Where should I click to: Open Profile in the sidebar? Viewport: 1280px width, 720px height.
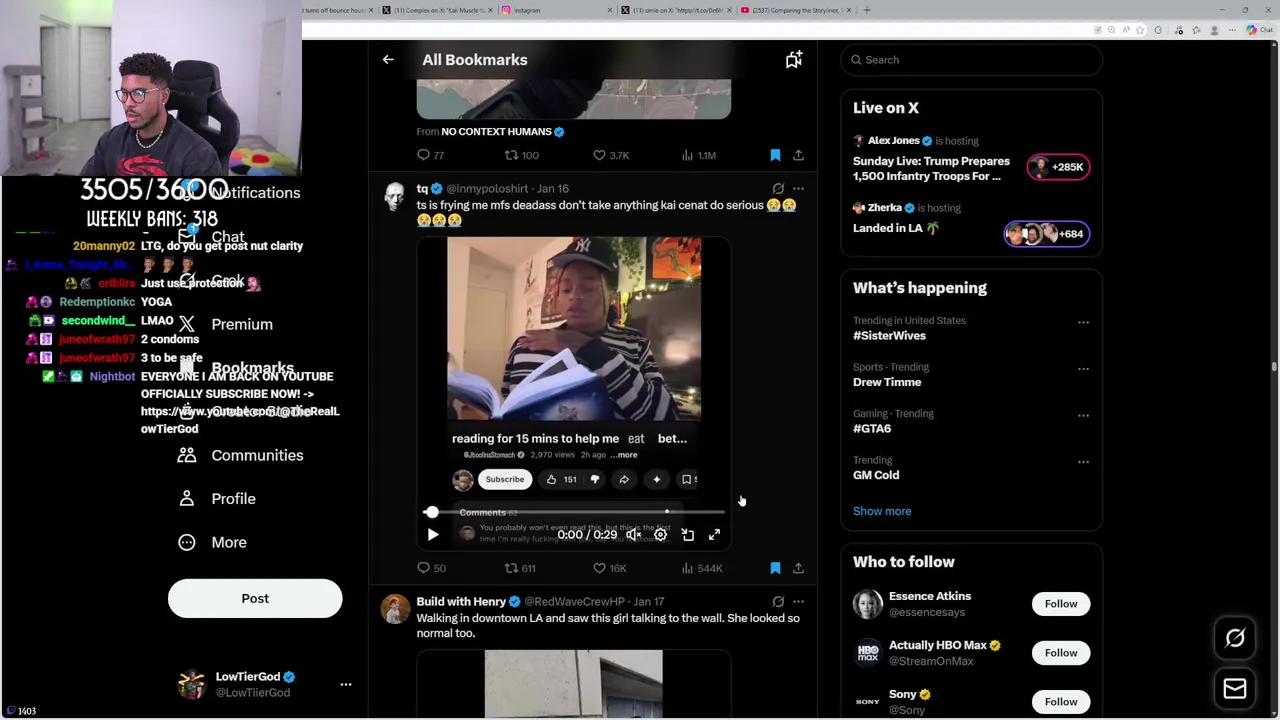(216, 498)
